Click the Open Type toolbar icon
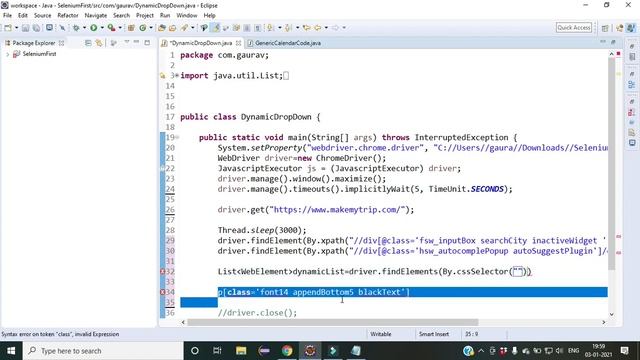 pyautogui.click(x=162, y=28)
